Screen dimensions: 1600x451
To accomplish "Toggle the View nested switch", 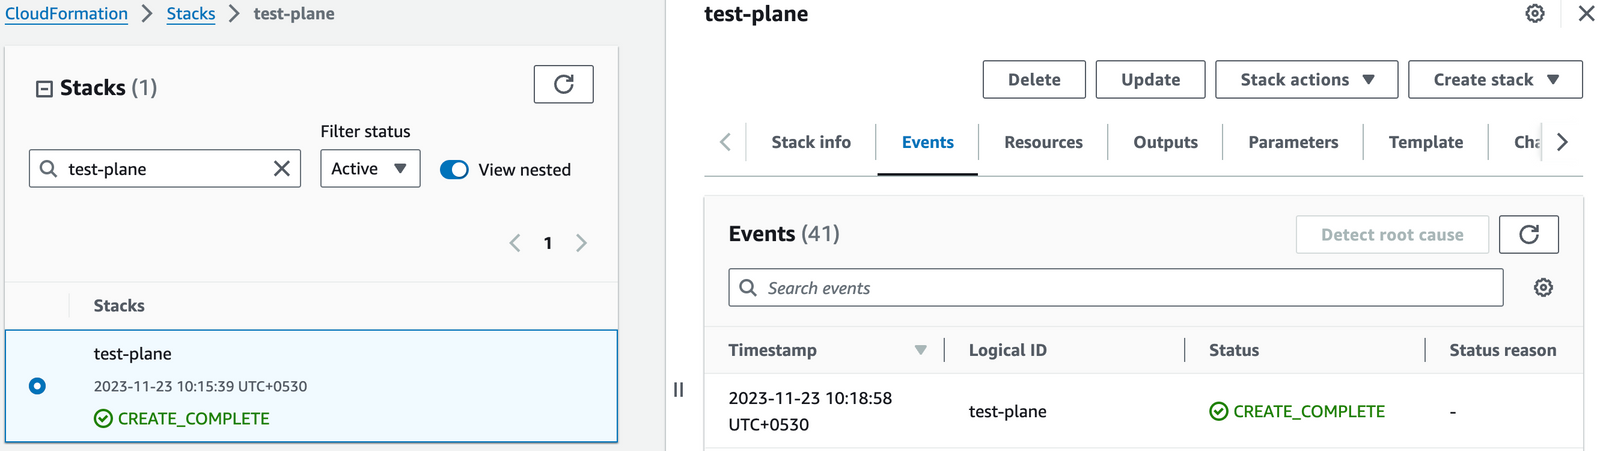I will click(454, 170).
